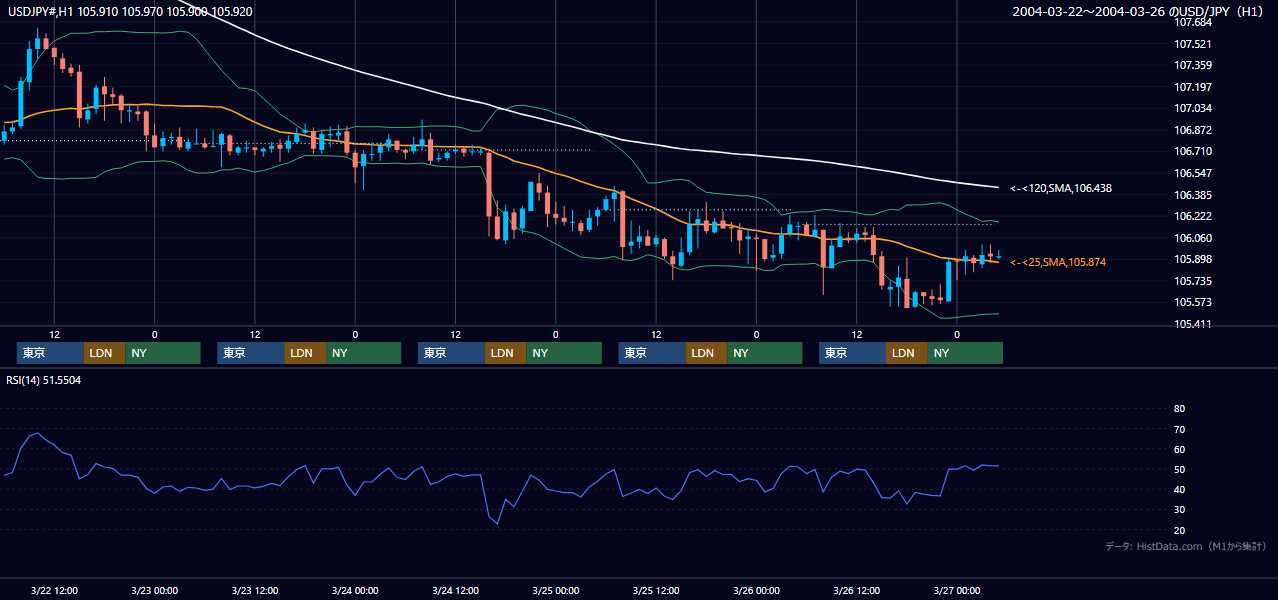Click the 105.735 price axis value
This screenshot has width=1278, height=600.
tap(1192, 281)
